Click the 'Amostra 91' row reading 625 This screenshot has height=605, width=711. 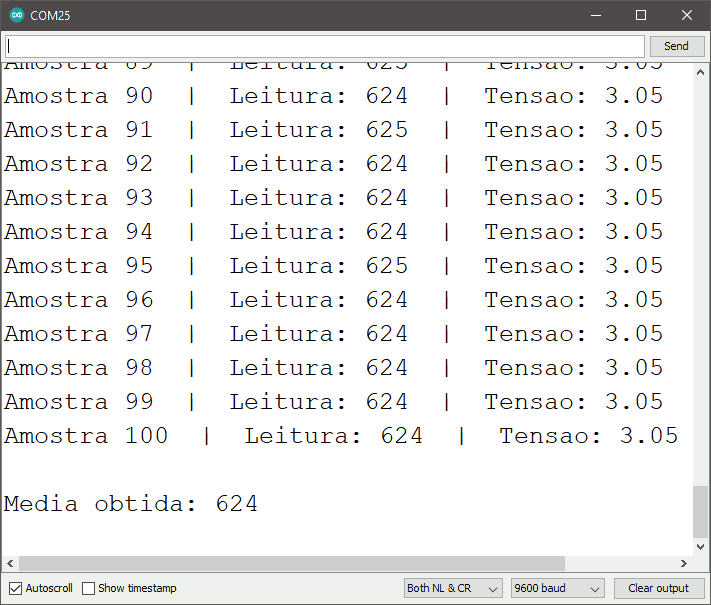[x=333, y=129]
